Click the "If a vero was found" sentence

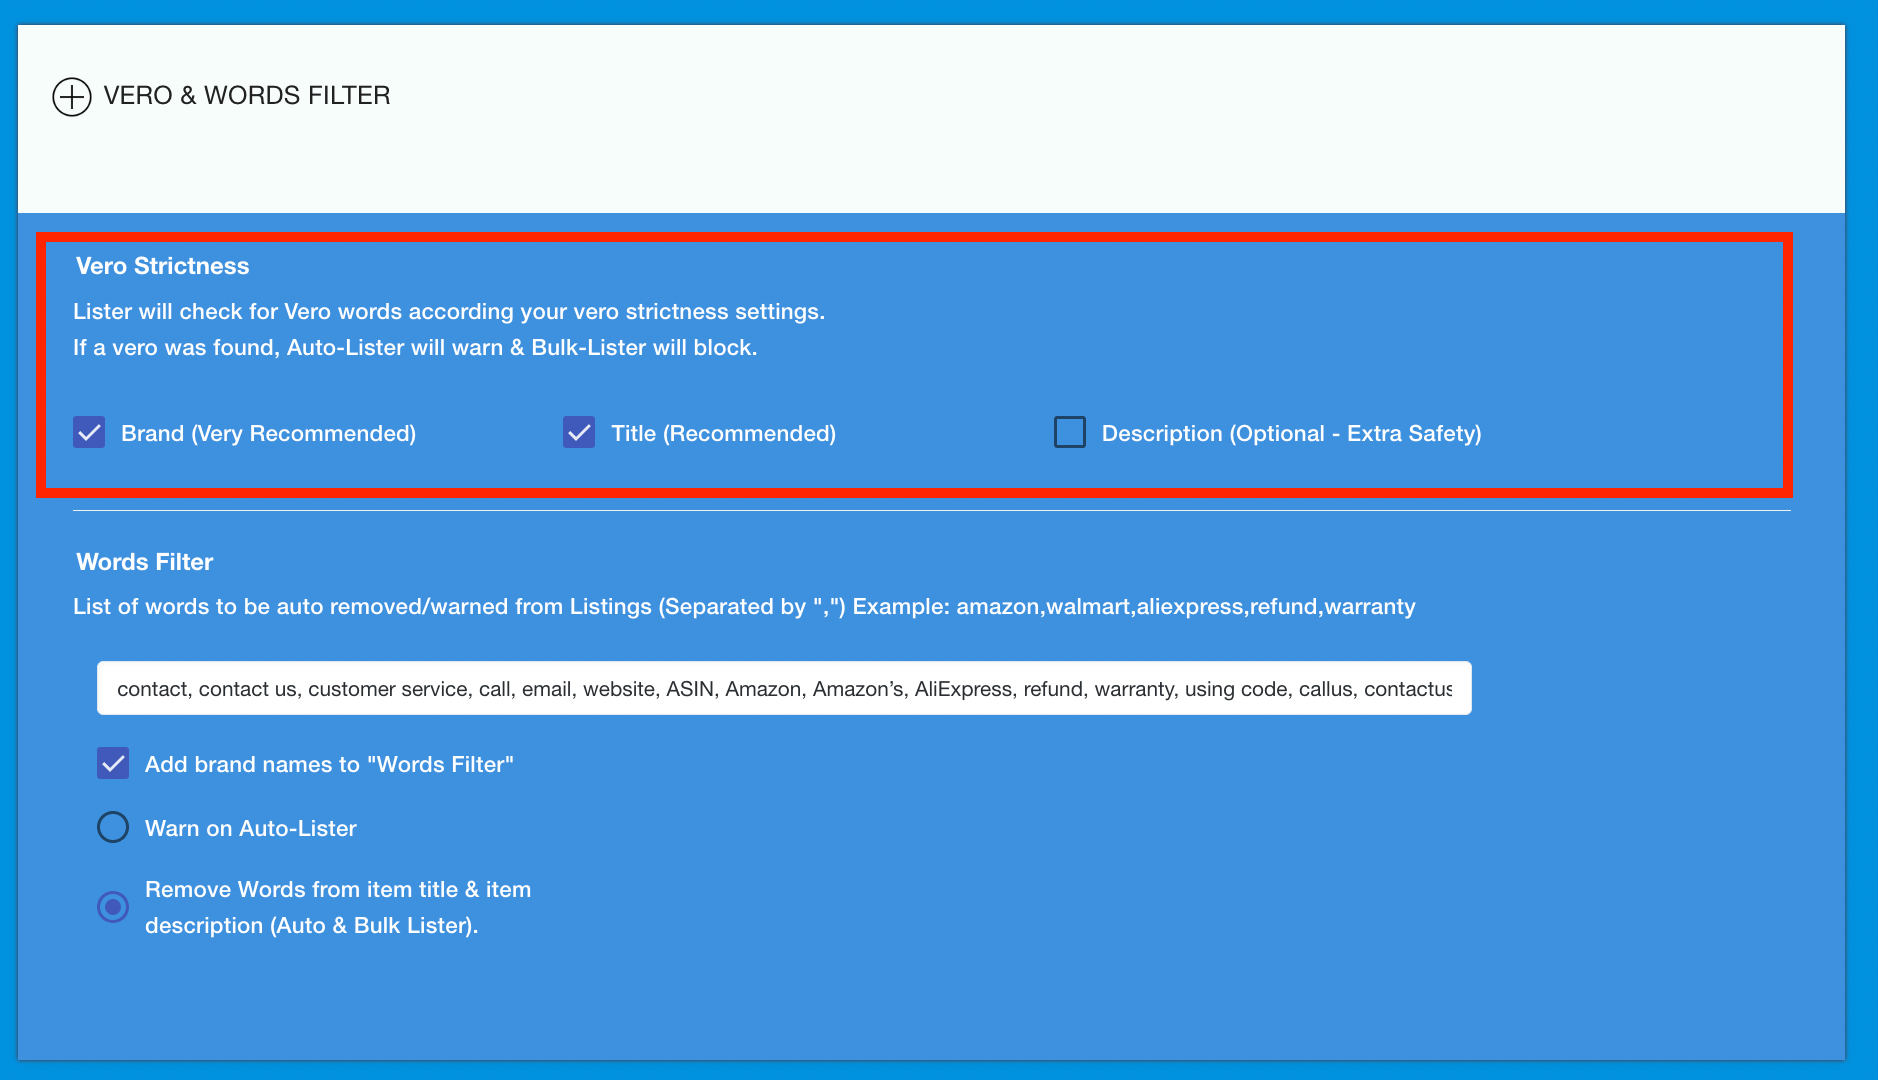[x=415, y=348]
